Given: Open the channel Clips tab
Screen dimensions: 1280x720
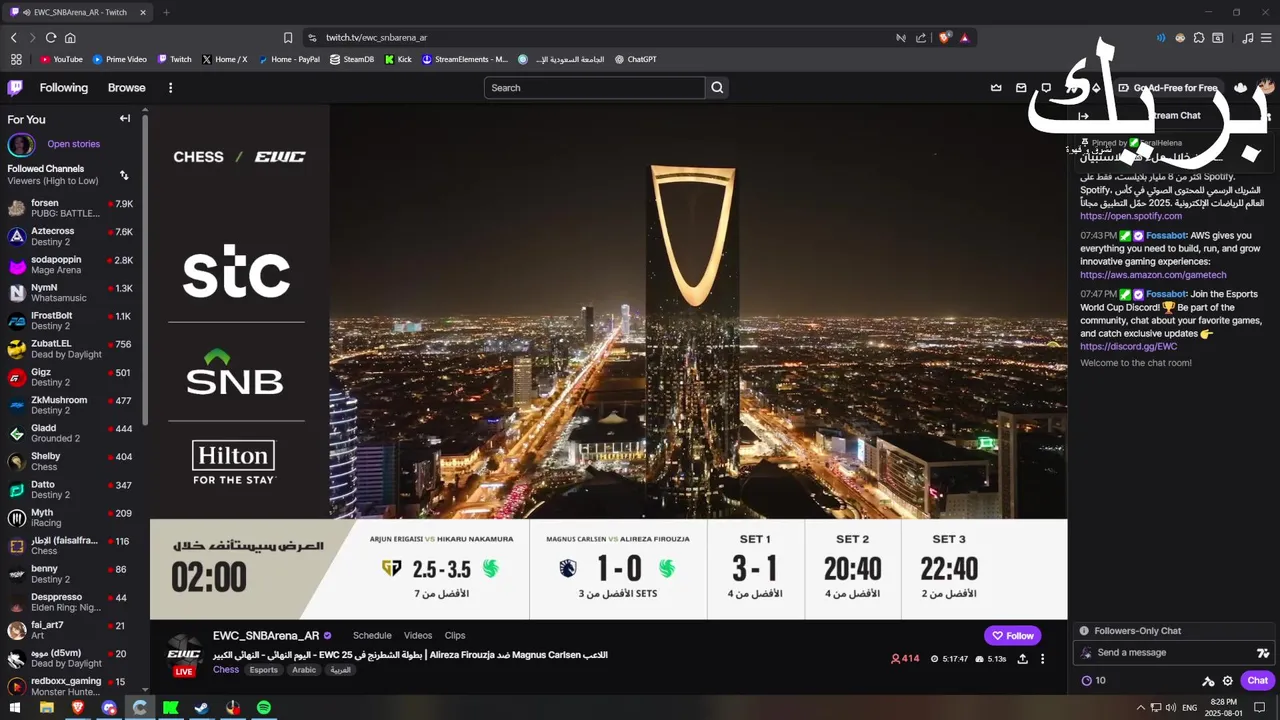Looking at the screenshot, I should pyautogui.click(x=455, y=636).
